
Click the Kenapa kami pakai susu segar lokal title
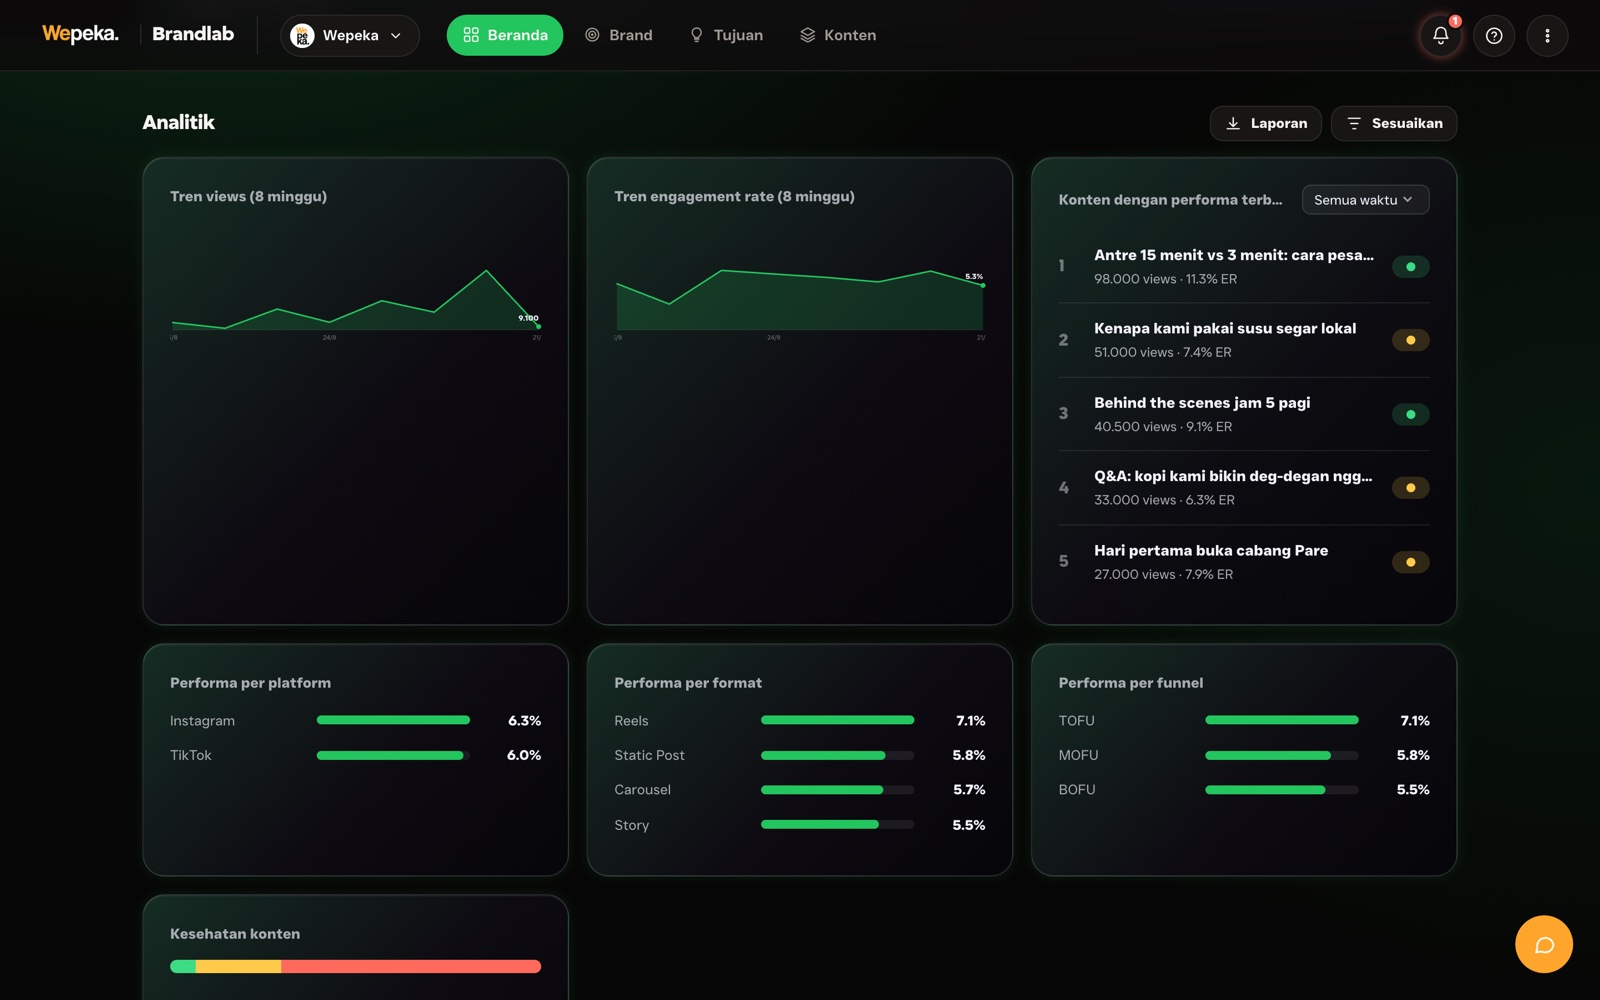point(1225,328)
